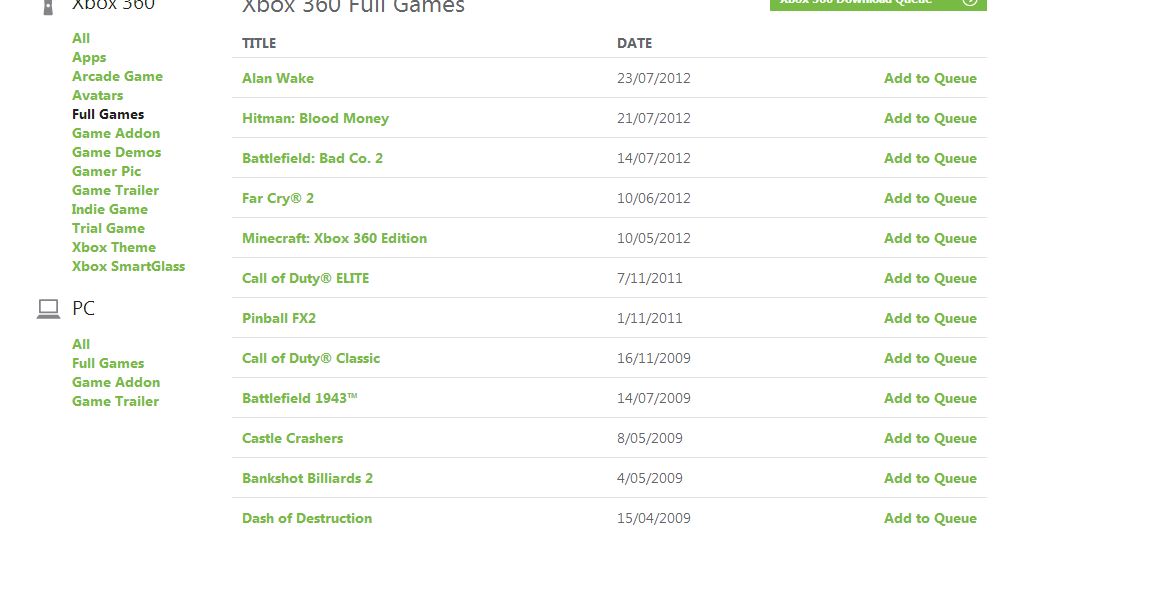Open the Call of Duty Classic title
The image size is (1152, 609).
coord(311,358)
